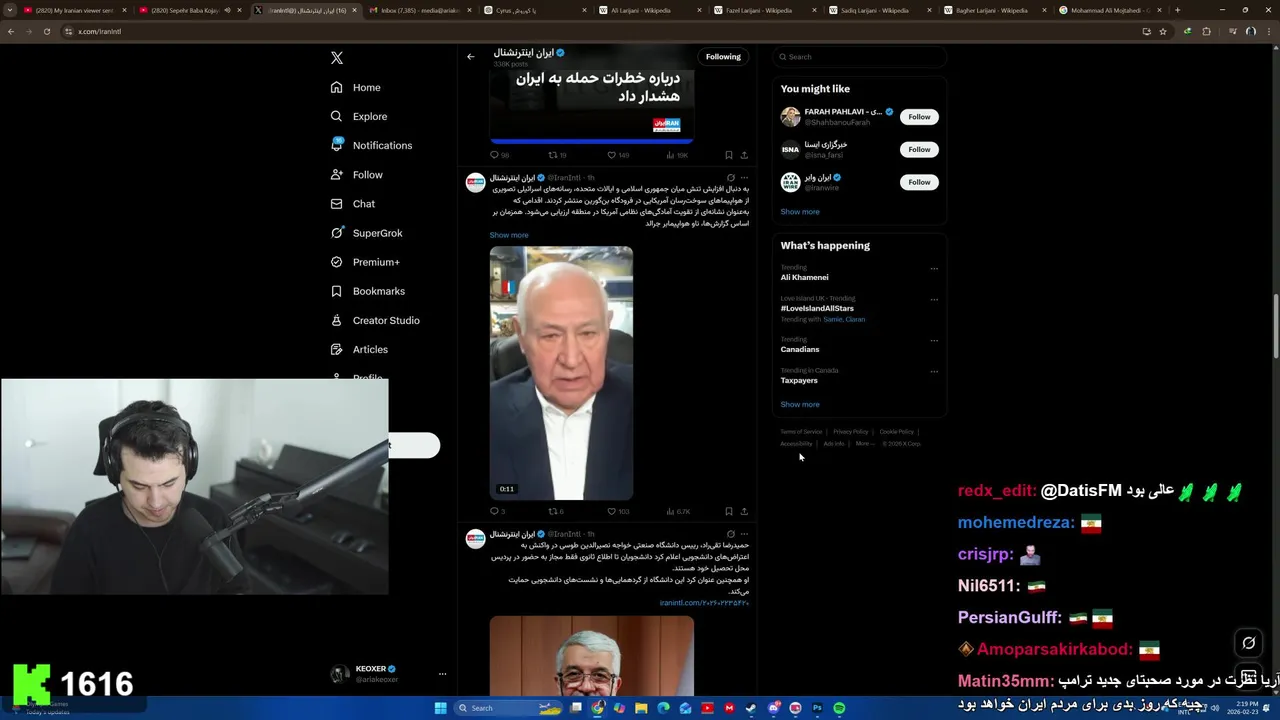The width and height of the screenshot is (1280, 720).
Task: Open Chat in the sidebar
Action: 352,203
